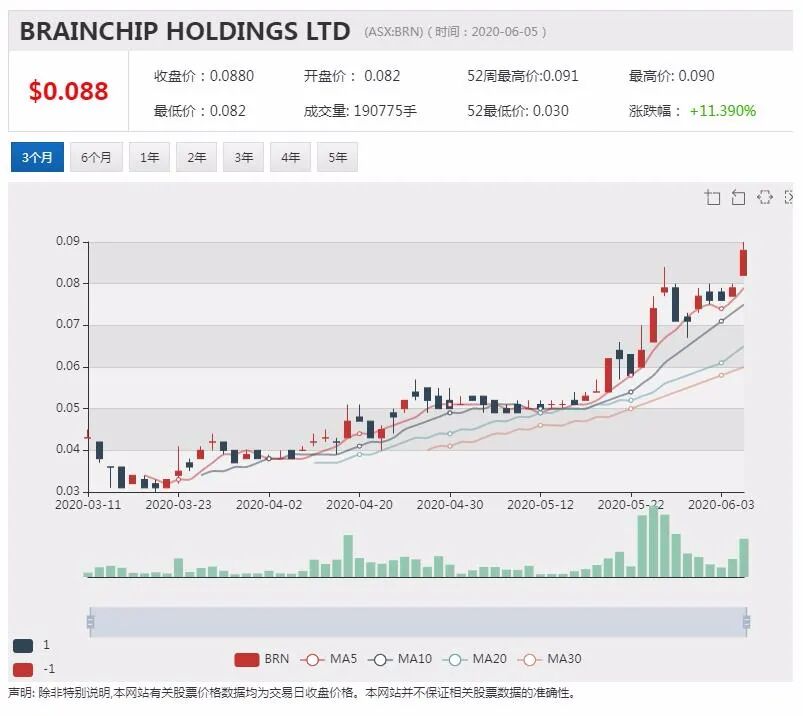Switch to the 6个月 range tab
The image size is (803, 716).
[96, 157]
